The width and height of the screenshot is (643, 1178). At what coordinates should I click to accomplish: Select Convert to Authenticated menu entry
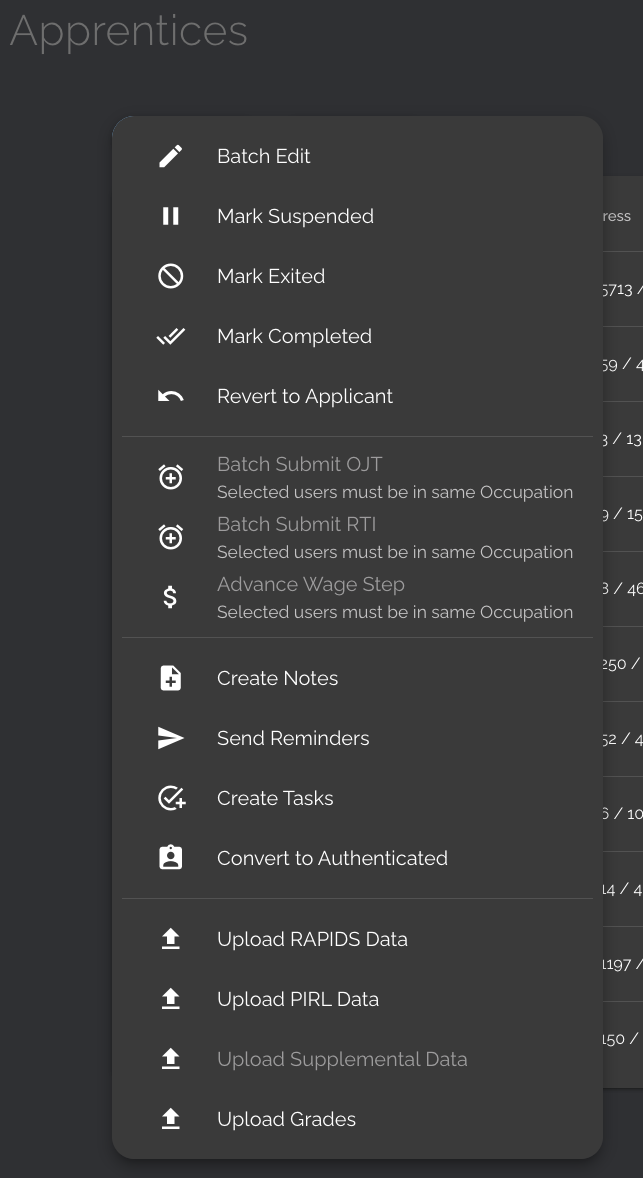(x=332, y=858)
